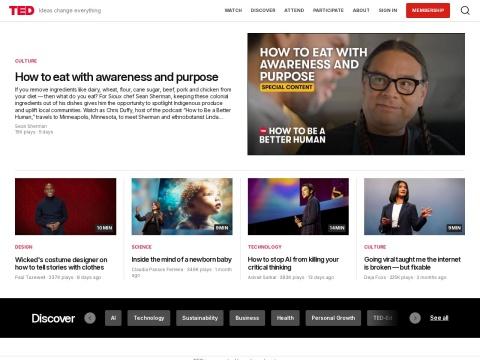Select the Sustainability topic chip
This screenshot has width=480, height=360.
click(x=200, y=318)
